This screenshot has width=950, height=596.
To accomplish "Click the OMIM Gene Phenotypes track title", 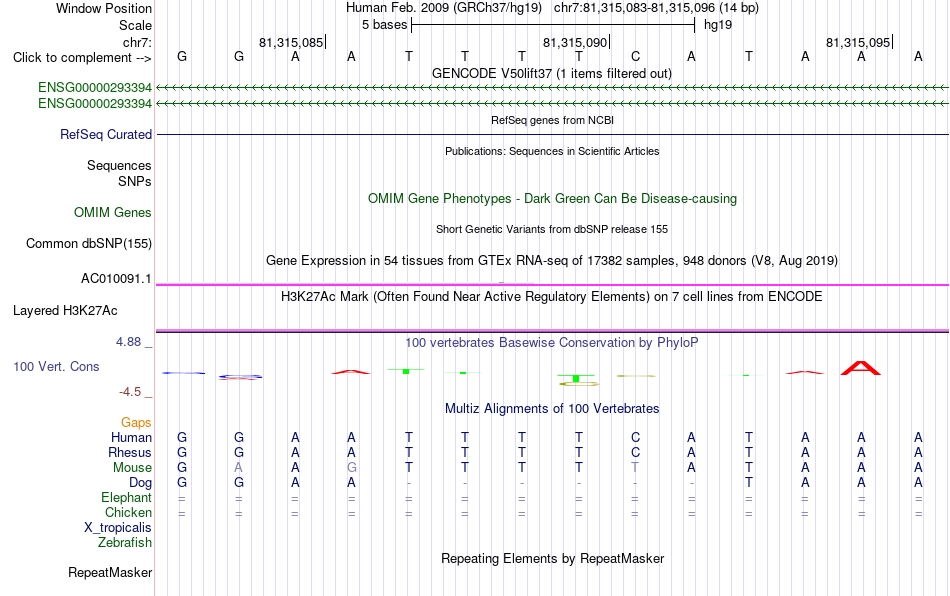I will pos(552,199).
